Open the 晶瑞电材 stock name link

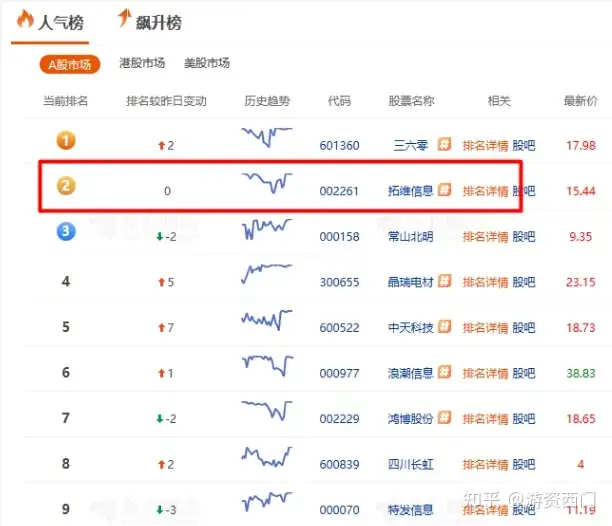[x=411, y=282]
